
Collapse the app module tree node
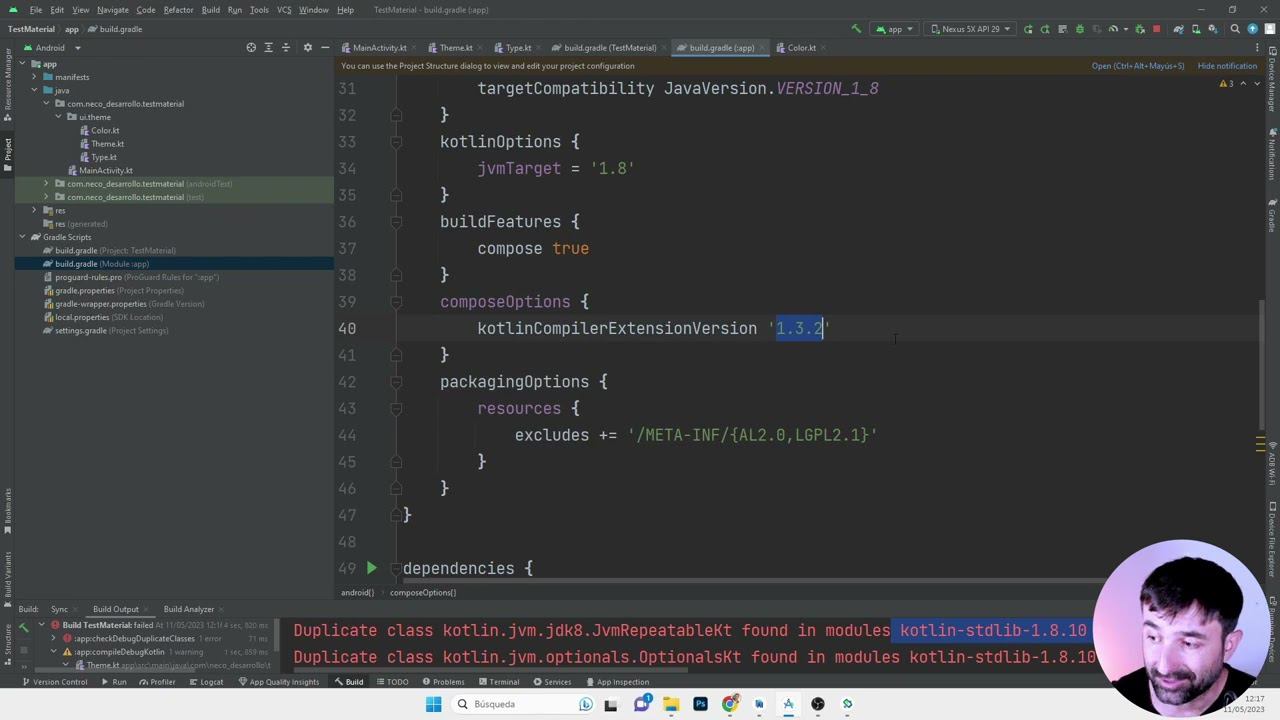(x=21, y=64)
